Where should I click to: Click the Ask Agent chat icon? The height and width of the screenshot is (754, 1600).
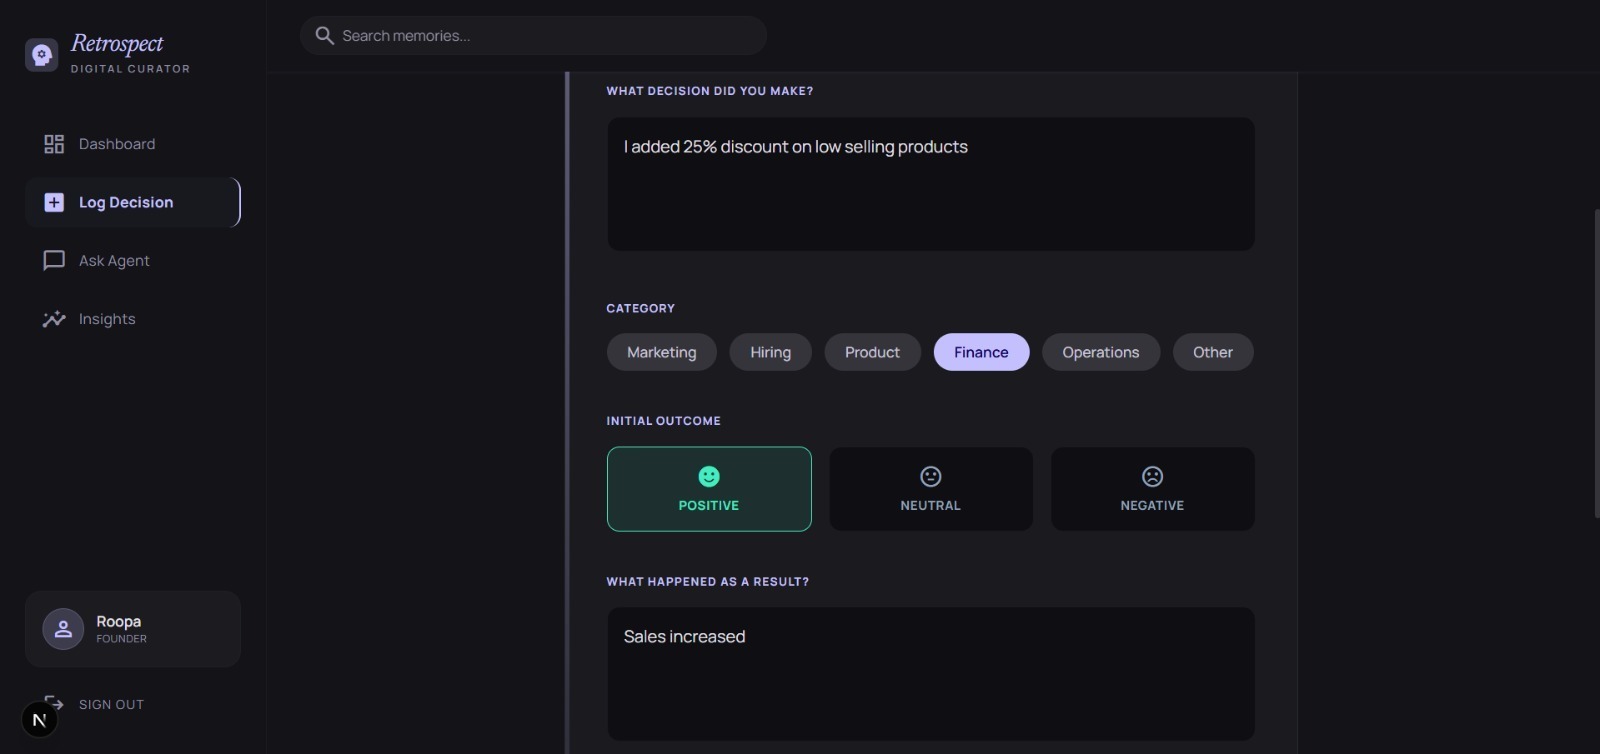pos(54,261)
